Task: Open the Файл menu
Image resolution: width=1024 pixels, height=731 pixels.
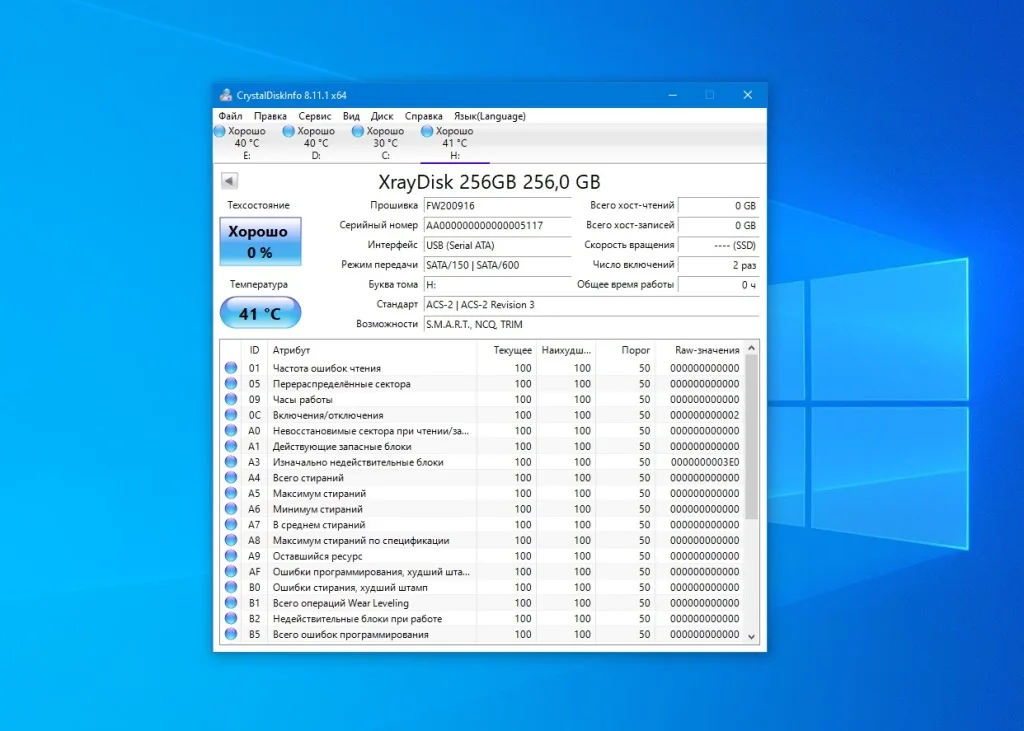Action: tap(230, 116)
